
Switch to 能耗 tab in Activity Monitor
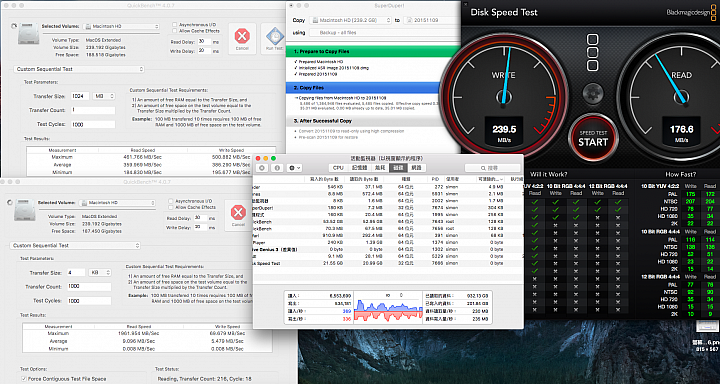tap(380, 168)
